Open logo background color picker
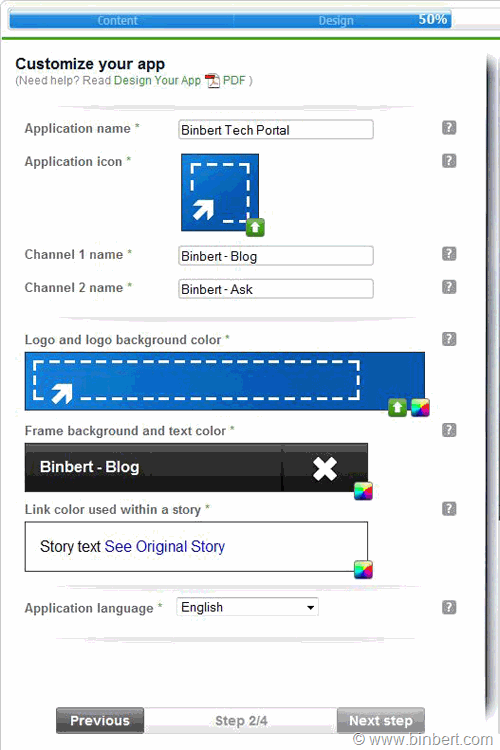The image size is (500, 750). click(420, 408)
